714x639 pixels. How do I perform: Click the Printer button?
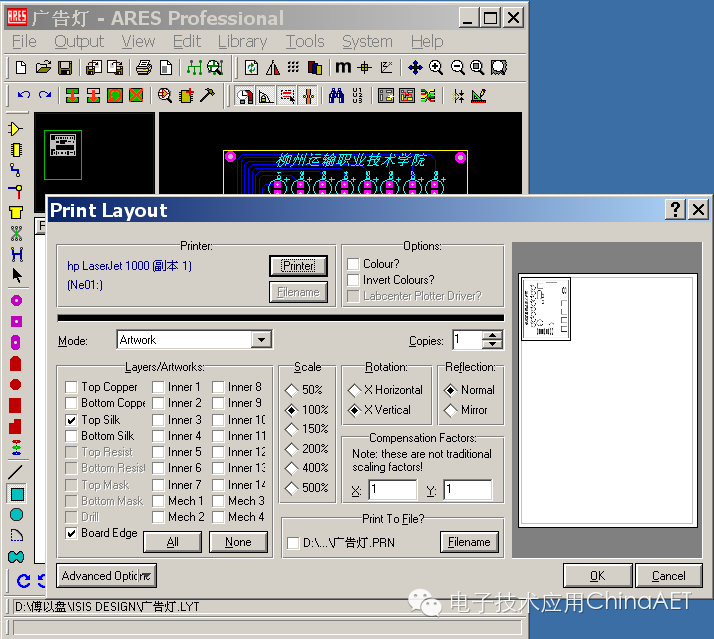click(298, 266)
